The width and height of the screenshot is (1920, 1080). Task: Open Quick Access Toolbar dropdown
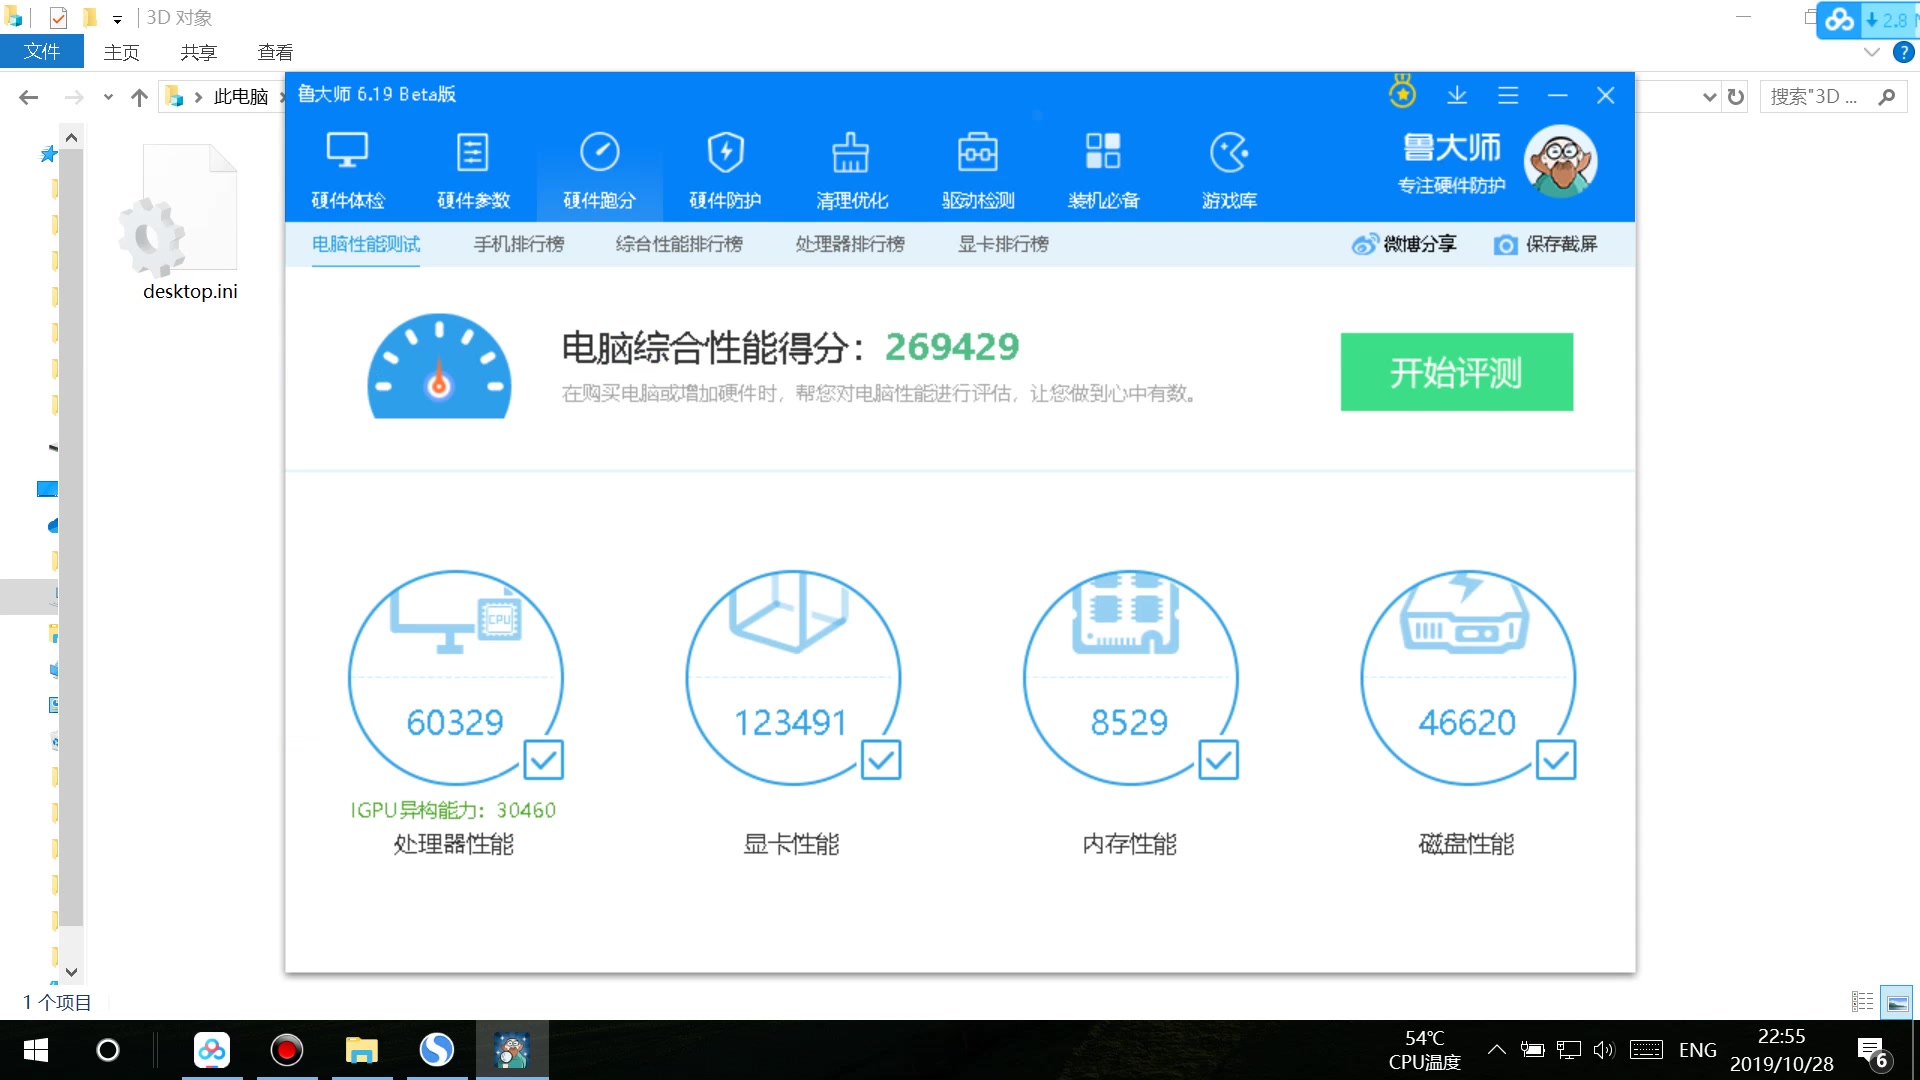(117, 19)
